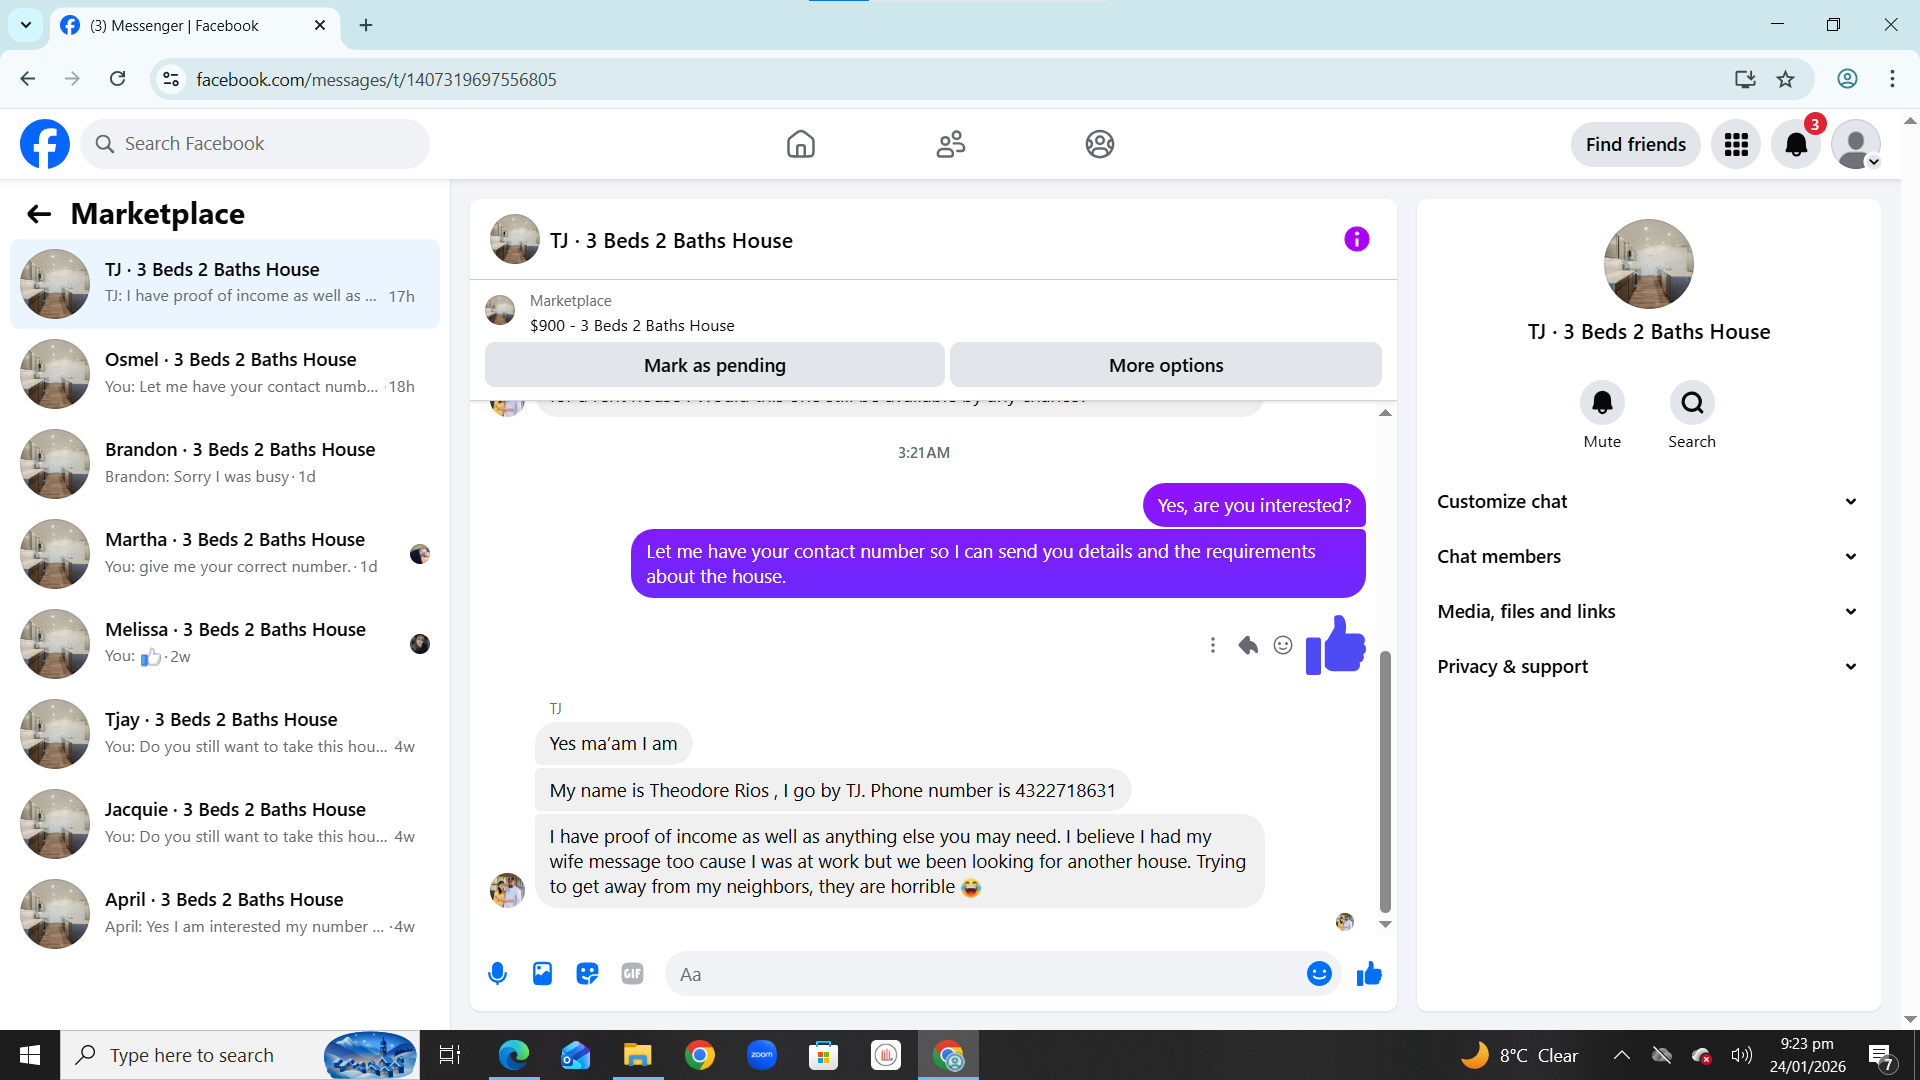Reply to the thumbs-up message
The height and width of the screenshot is (1080, 1920).
[1248, 645]
